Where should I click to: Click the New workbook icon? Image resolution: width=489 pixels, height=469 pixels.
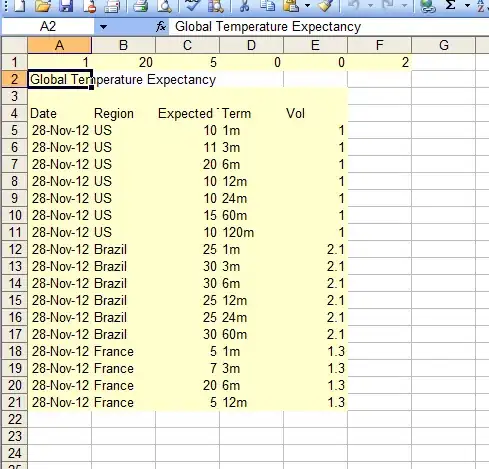tap(19, 5)
